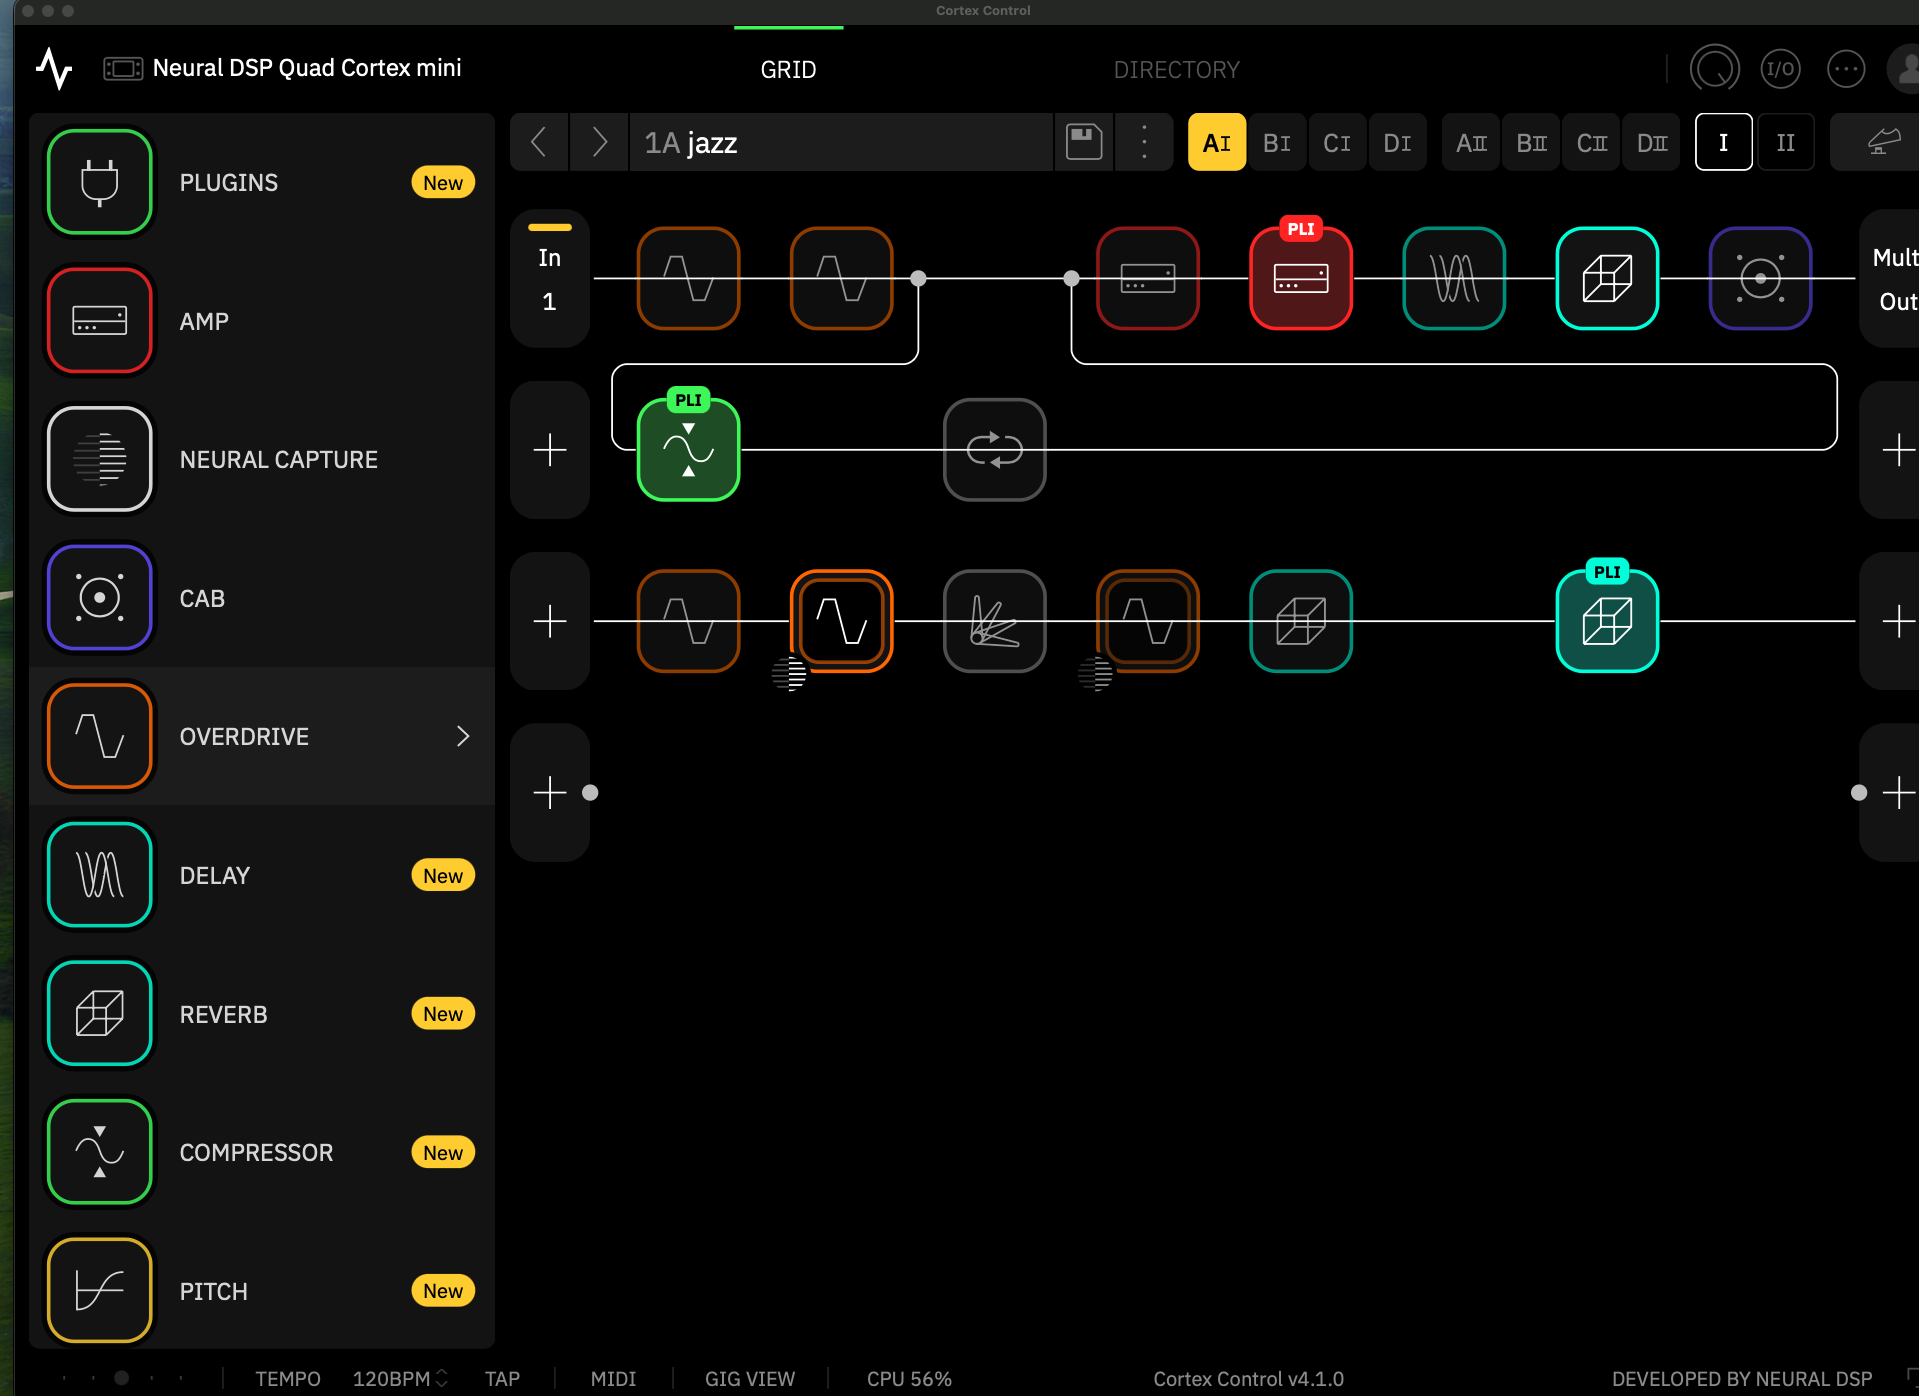Select the second overdrive block in row one
Viewport: 1919px width, 1396px height.
point(842,278)
